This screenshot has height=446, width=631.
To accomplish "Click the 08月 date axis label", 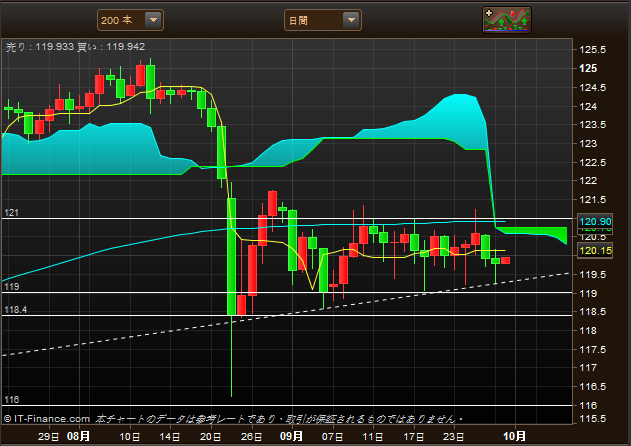I will (x=78, y=436).
